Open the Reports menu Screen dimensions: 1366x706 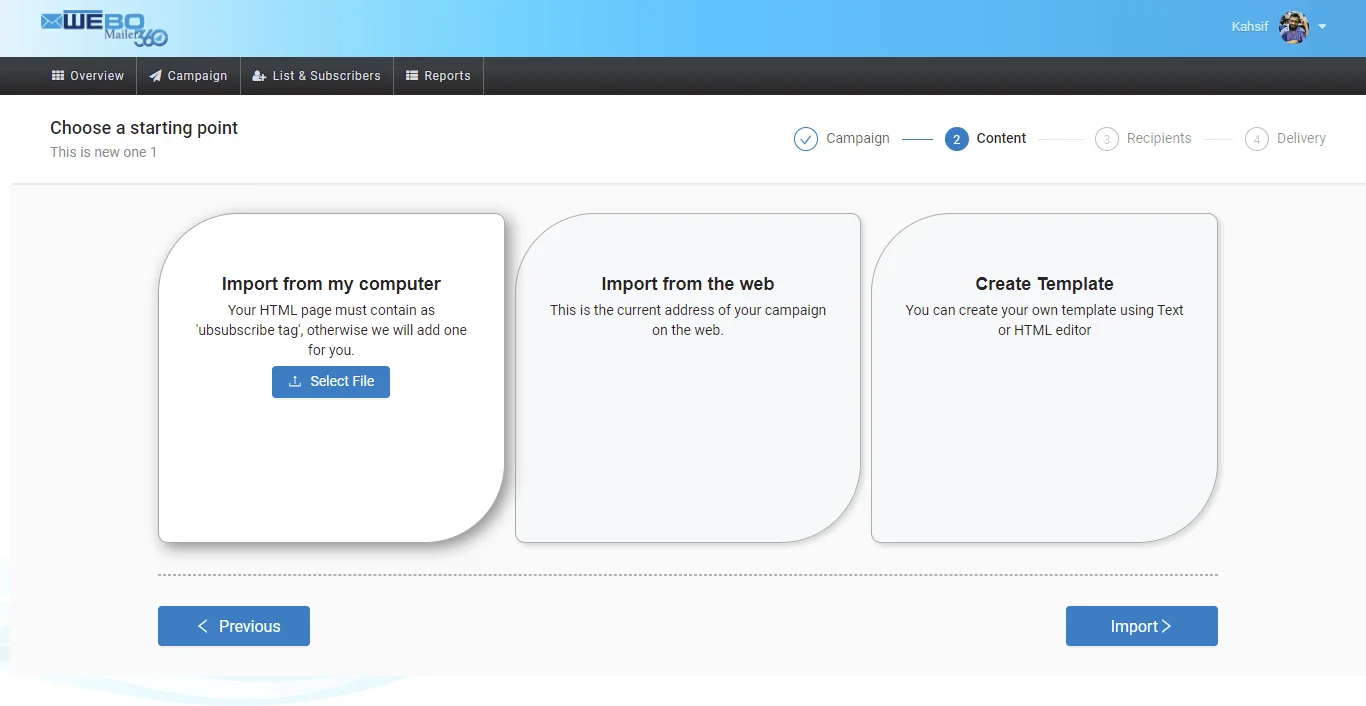(438, 76)
